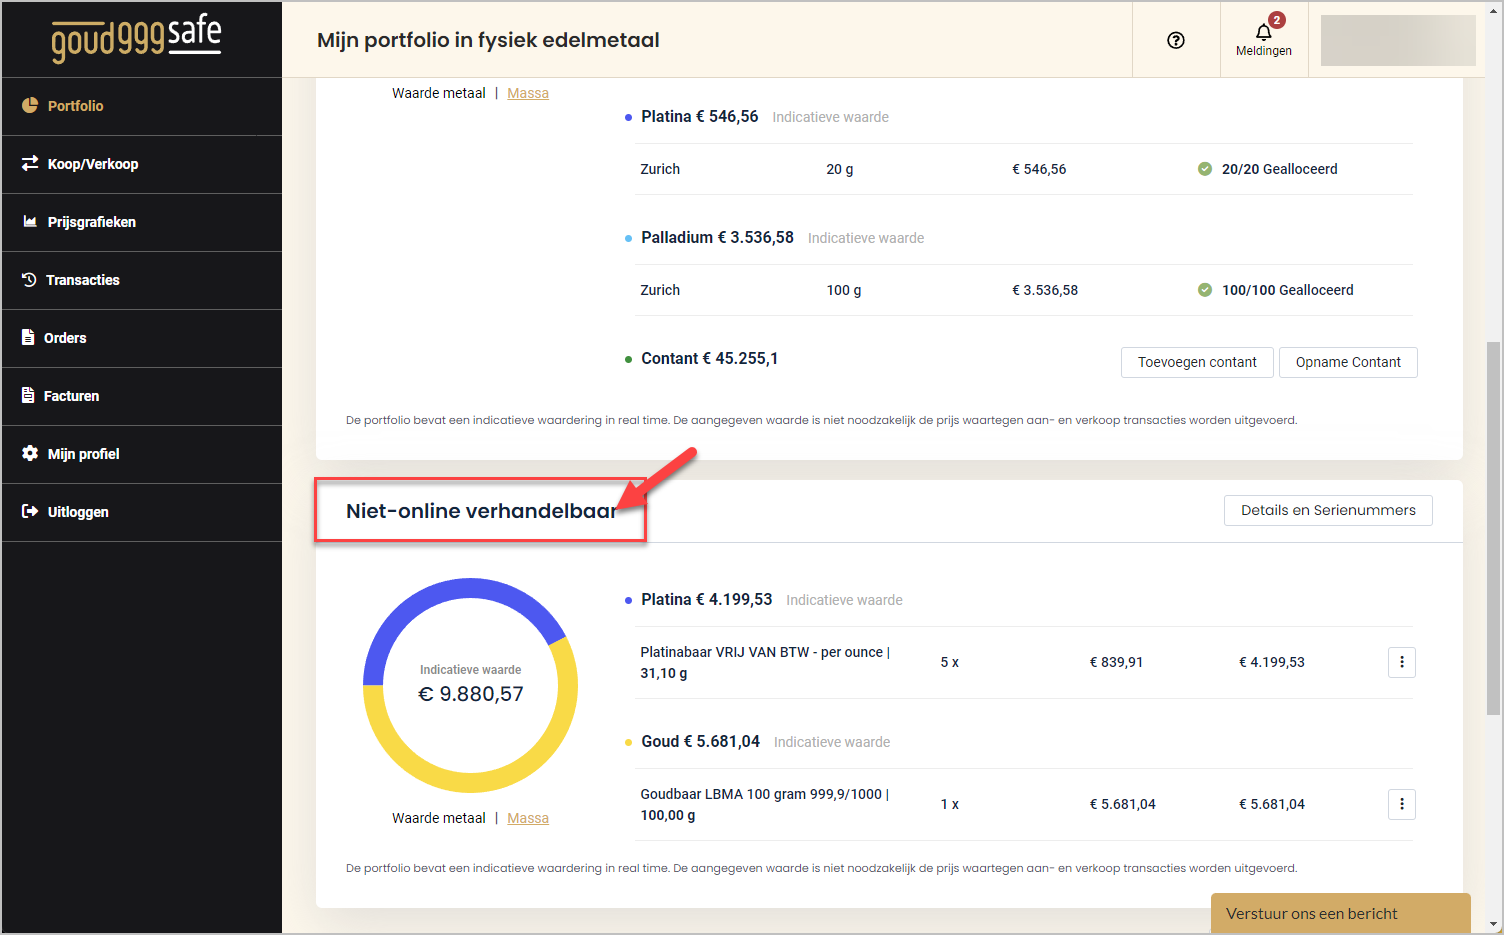Click the Prijsgrafieken chart icon
1504x935 pixels.
pyautogui.click(x=30, y=221)
